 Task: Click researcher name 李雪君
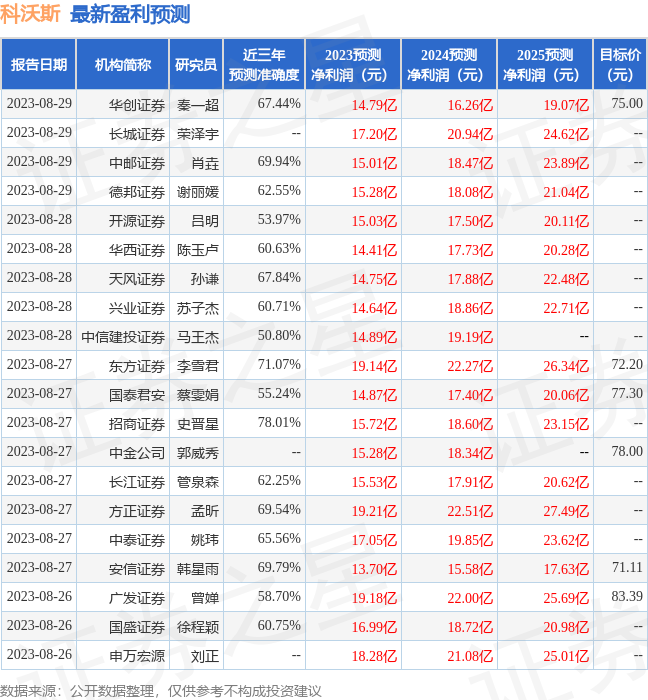pyautogui.click(x=198, y=367)
